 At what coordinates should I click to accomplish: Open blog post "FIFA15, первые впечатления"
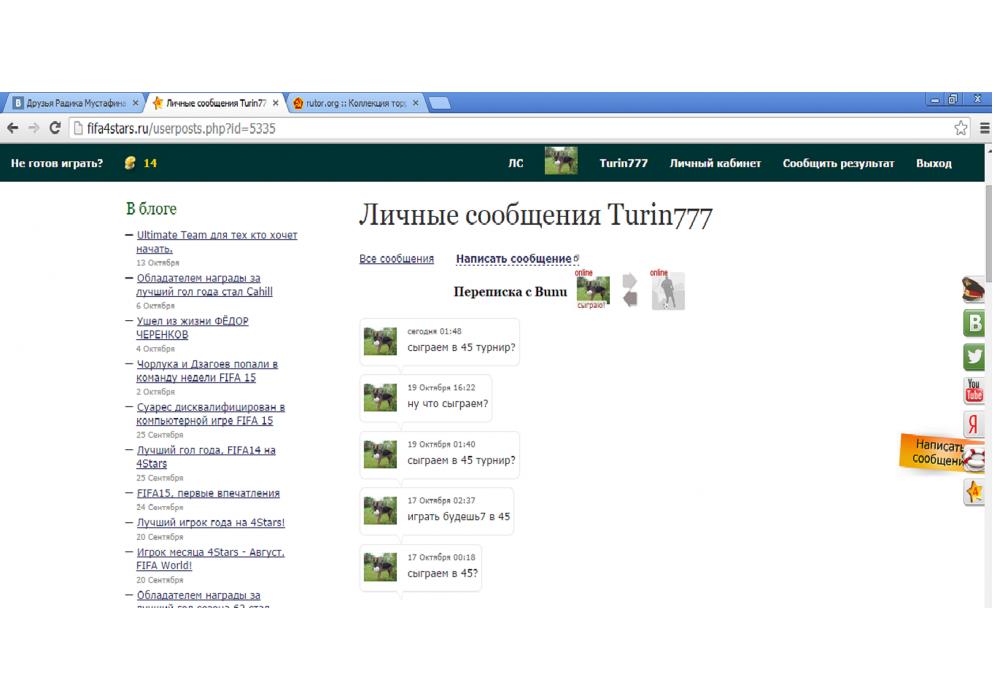coord(208,493)
